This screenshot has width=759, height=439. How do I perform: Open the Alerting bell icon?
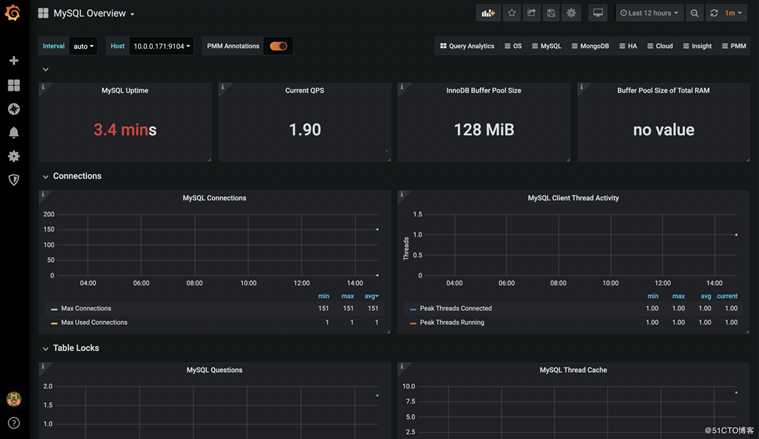pos(14,133)
